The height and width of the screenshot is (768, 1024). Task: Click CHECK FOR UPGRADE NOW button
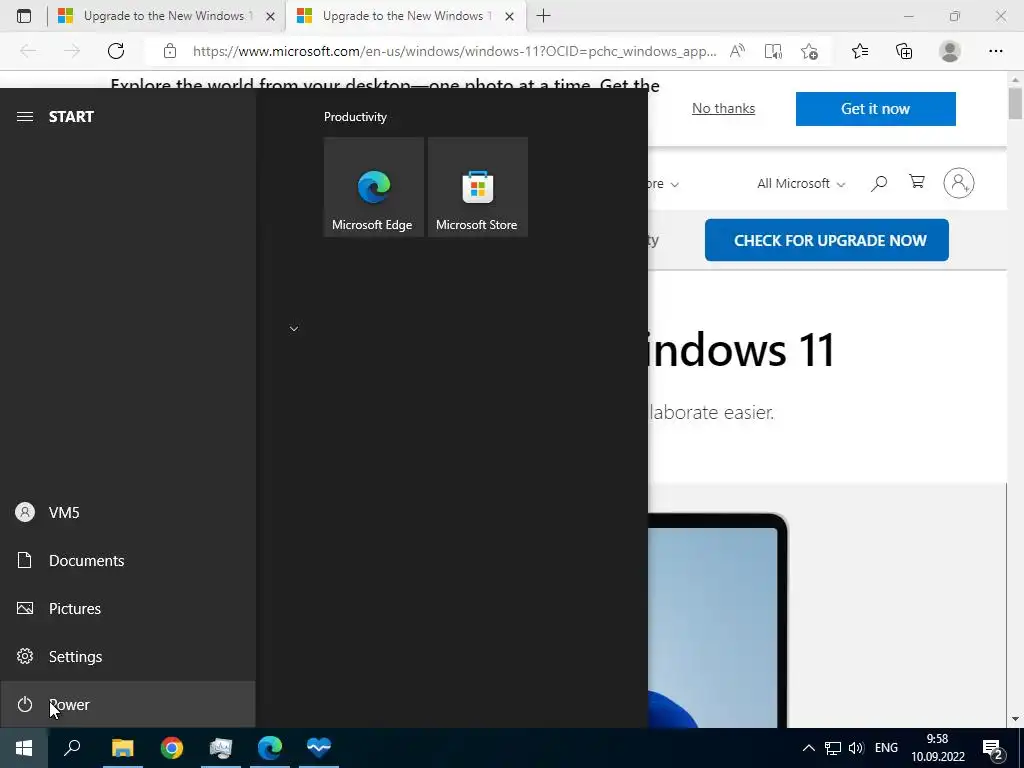(x=827, y=240)
